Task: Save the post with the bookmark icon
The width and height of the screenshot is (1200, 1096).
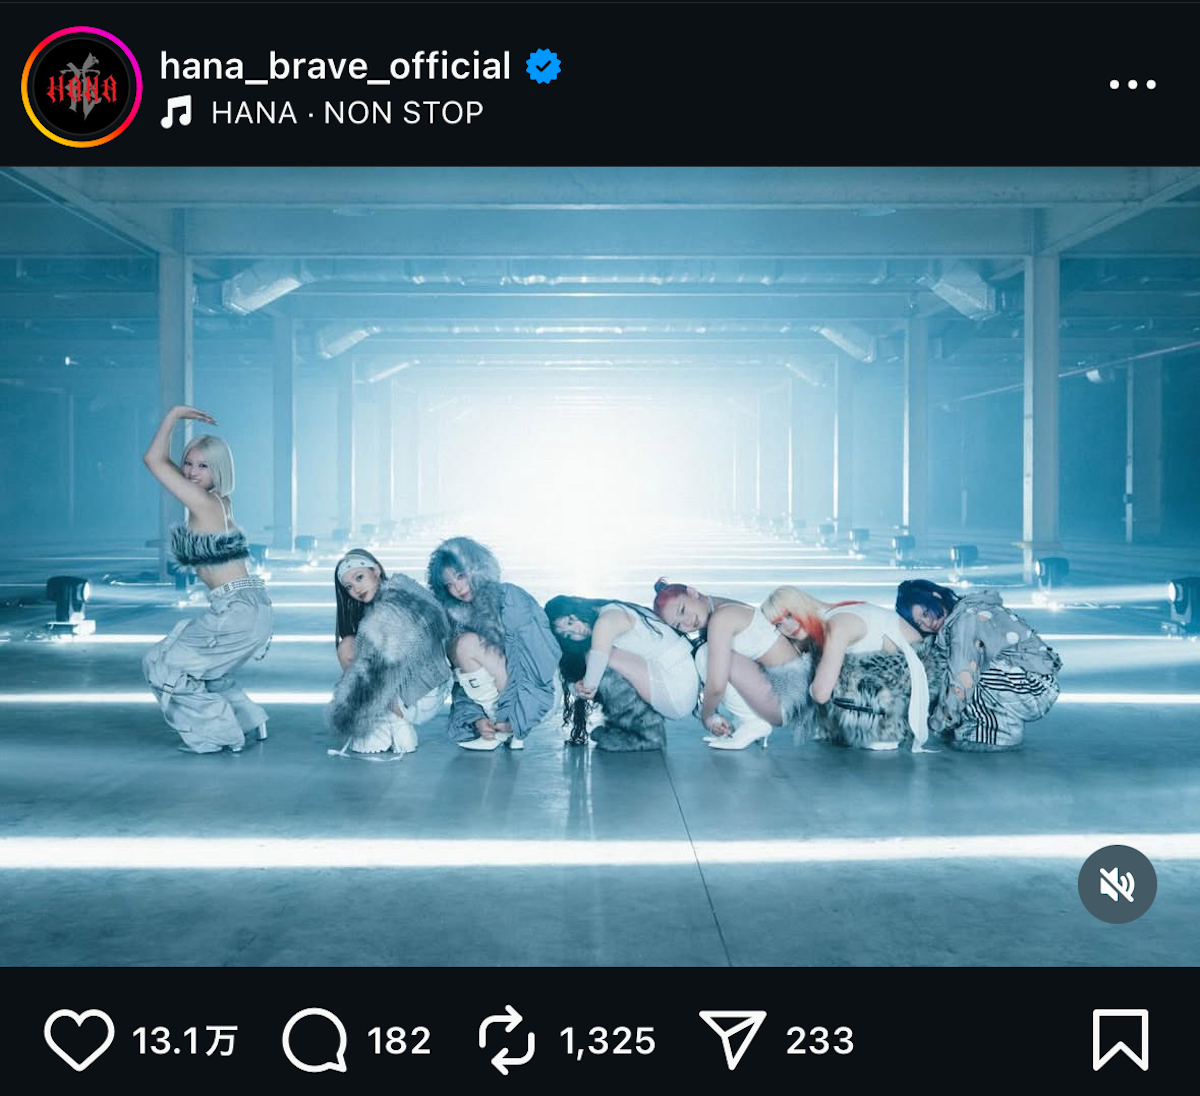Action: pos(1120,1040)
